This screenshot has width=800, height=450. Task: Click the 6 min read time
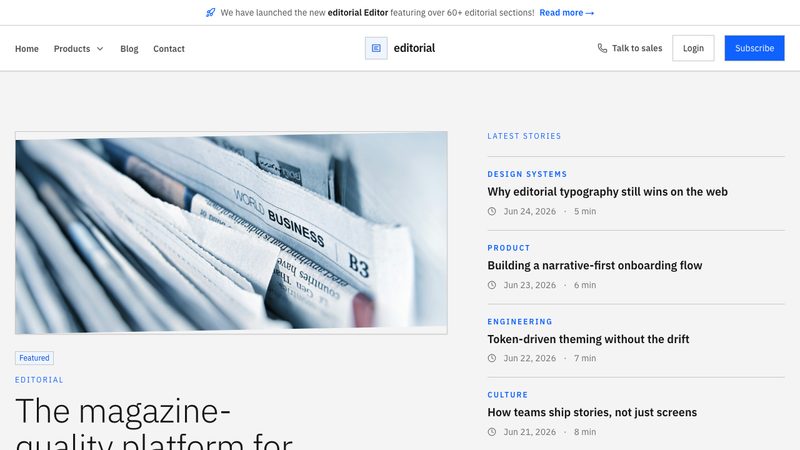585,285
